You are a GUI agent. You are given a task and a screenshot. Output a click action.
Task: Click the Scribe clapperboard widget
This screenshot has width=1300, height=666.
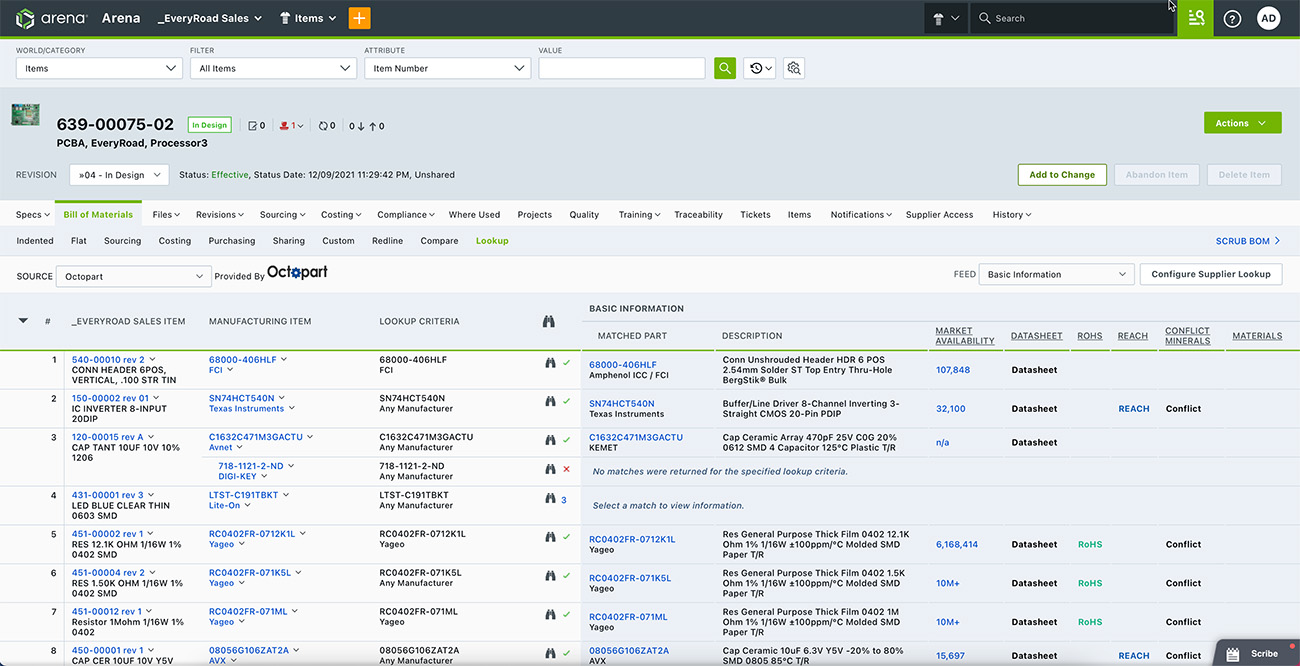click(1257, 653)
